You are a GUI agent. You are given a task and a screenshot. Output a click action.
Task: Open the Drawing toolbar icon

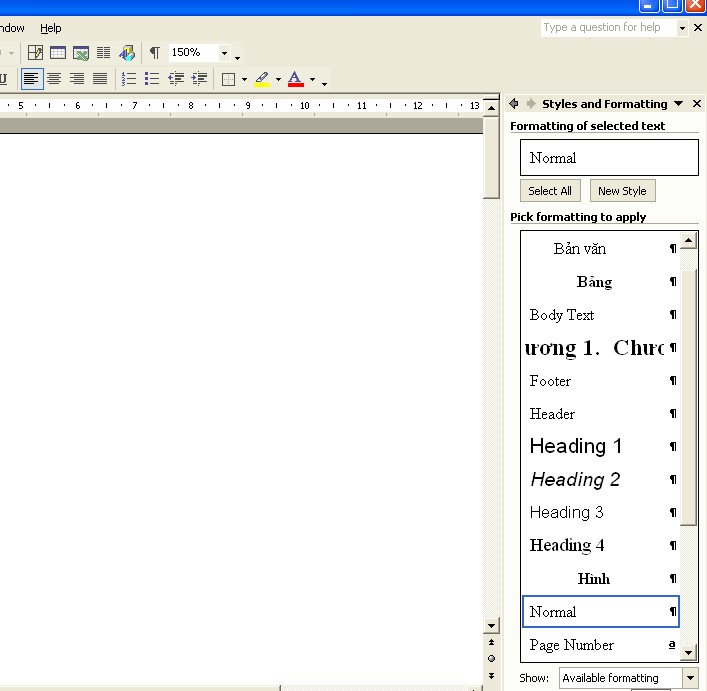[127, 53]
